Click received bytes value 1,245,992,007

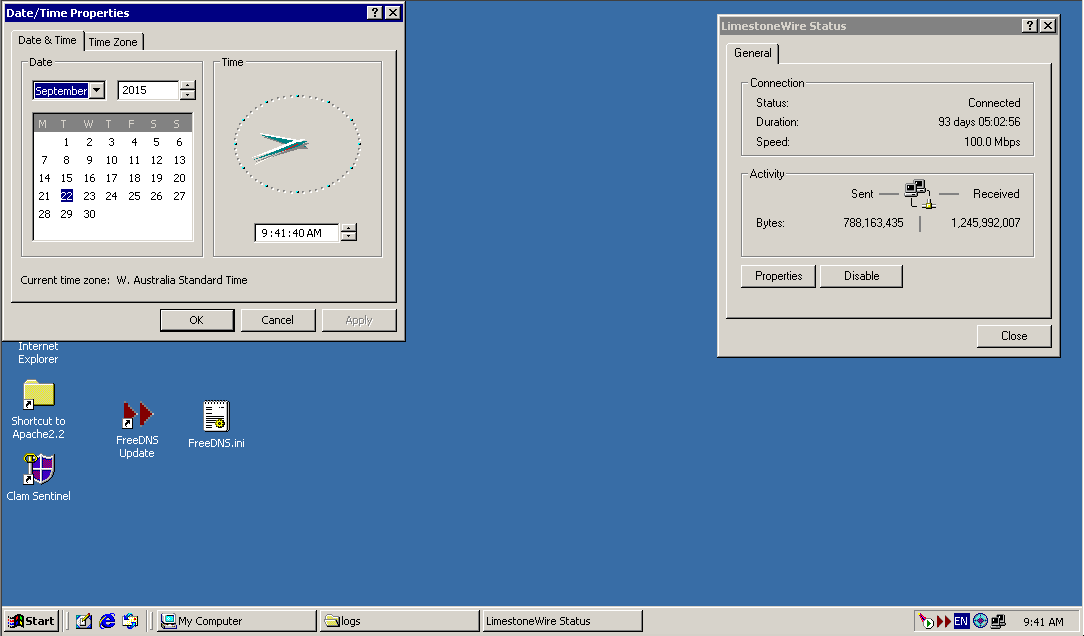point(985,223)
